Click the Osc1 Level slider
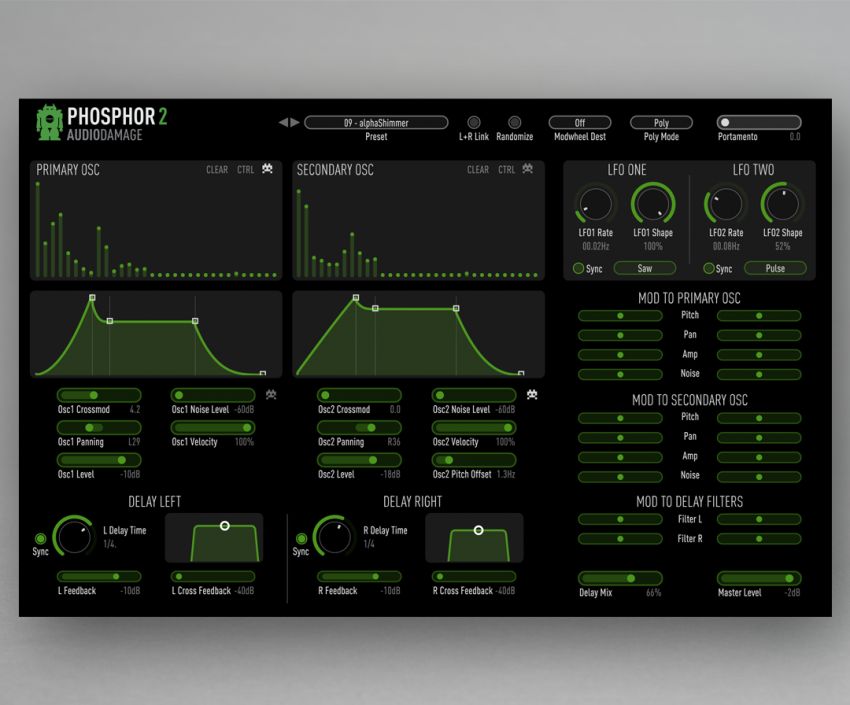Screen dimensions: 850x705 99,460
